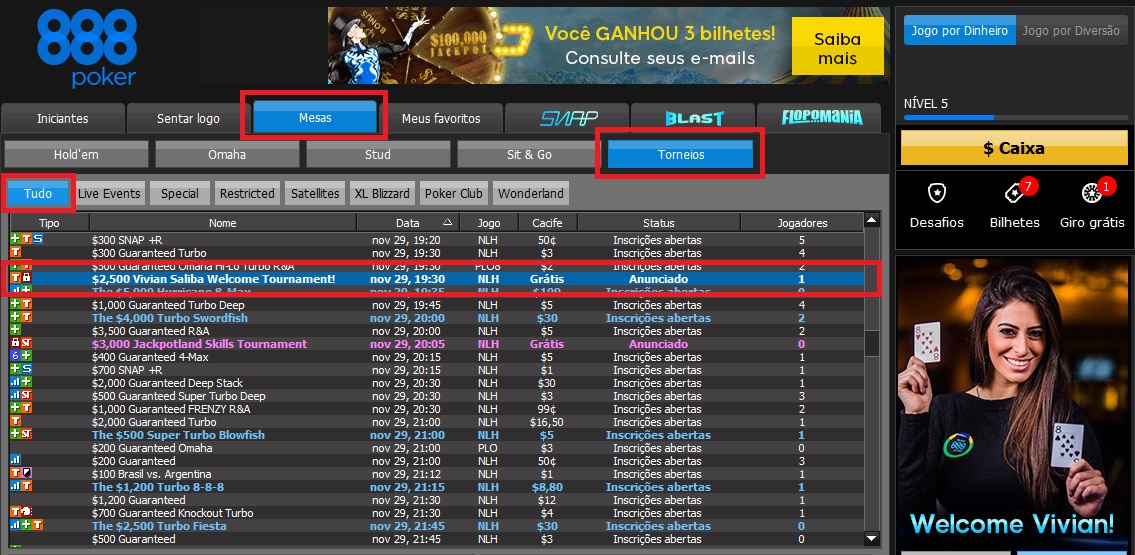Filter by Live Events
The image size is (1135, 555).
pyautogui.click(x=109, y=193)
